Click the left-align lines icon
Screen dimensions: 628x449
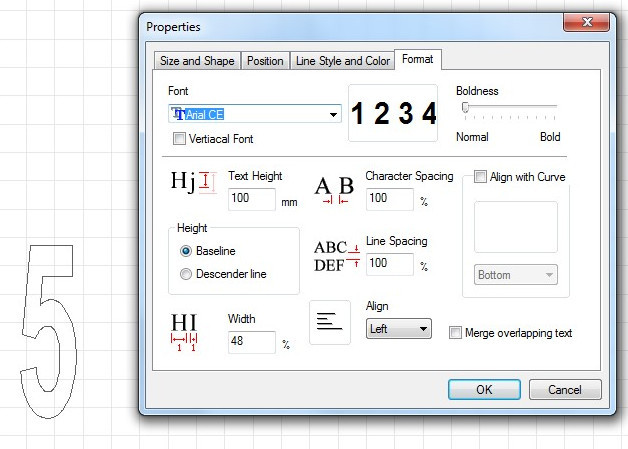pos(329,321)
